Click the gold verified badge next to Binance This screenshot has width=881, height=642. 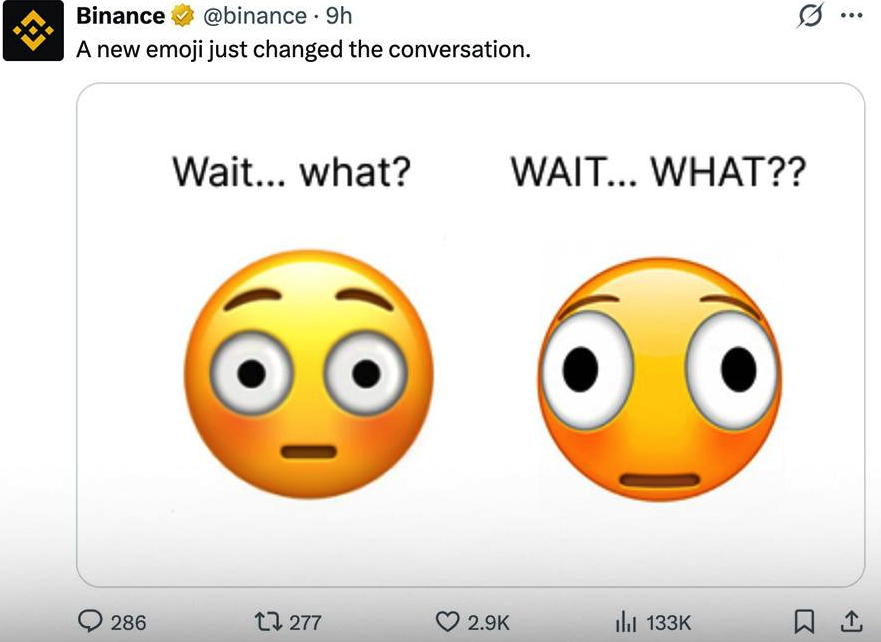(x=182, y=16)
